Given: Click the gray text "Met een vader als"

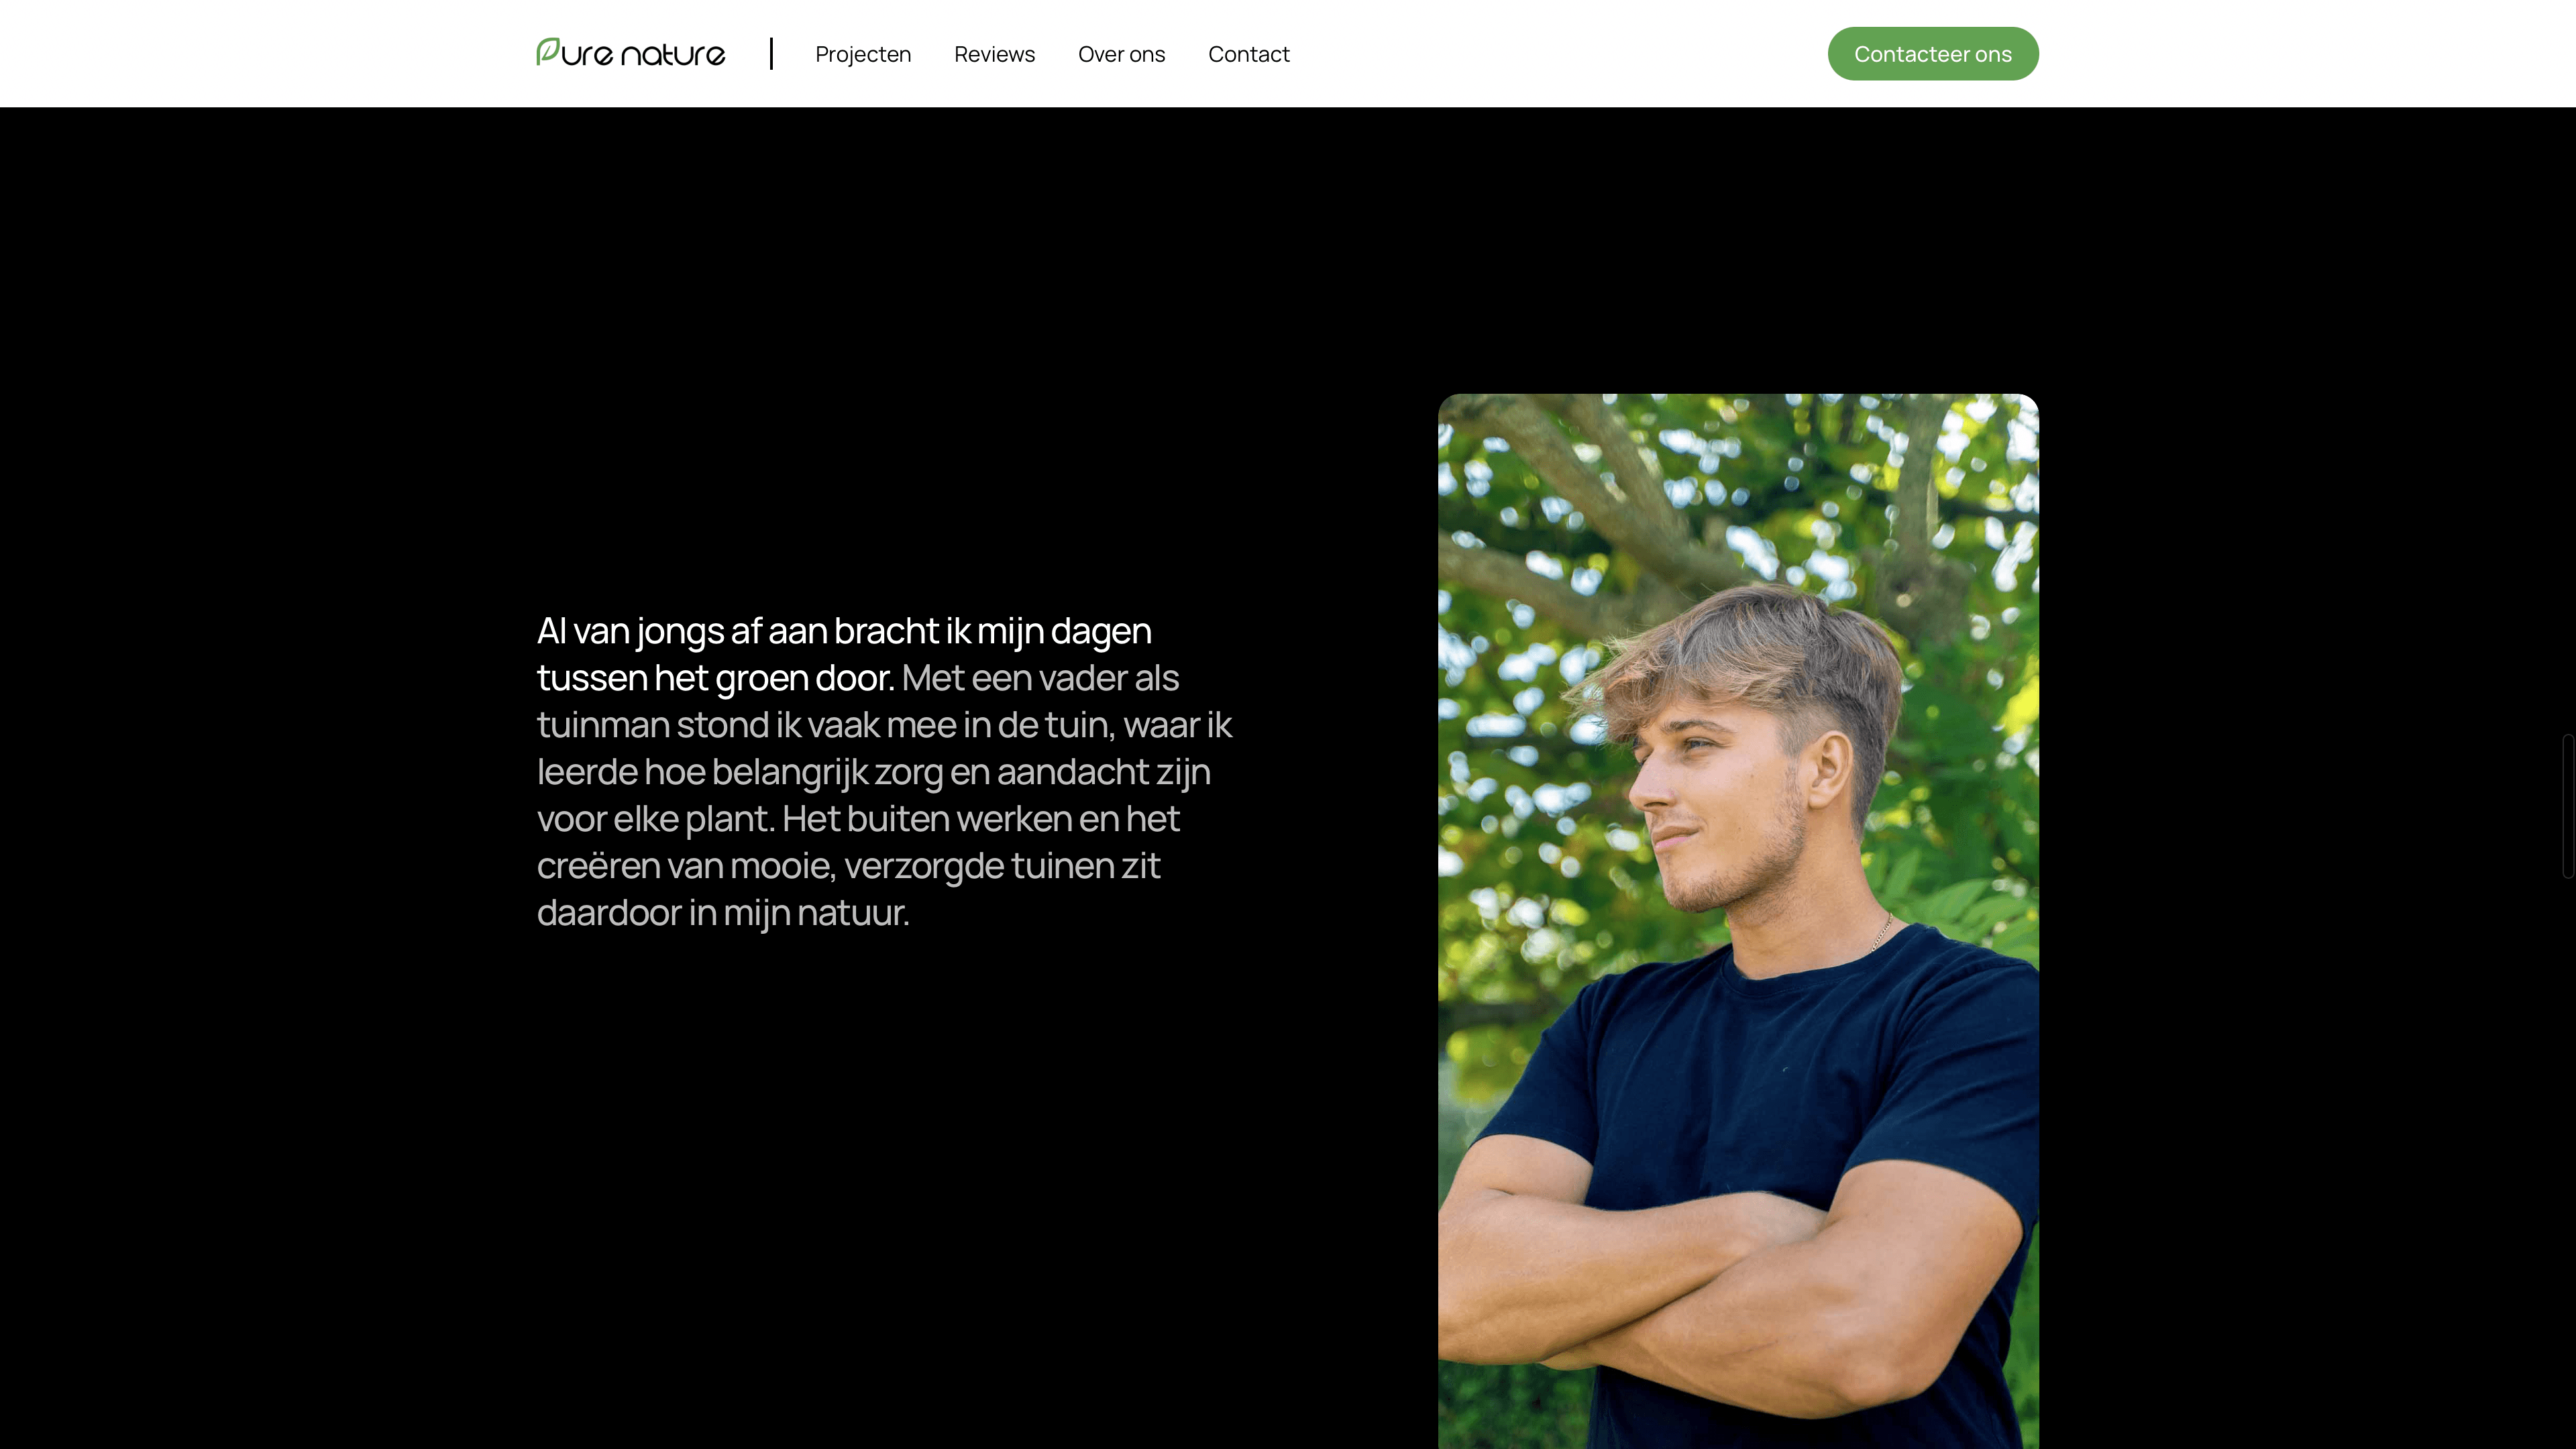Looking at the screenshot, I should [x=1040, y=678].
